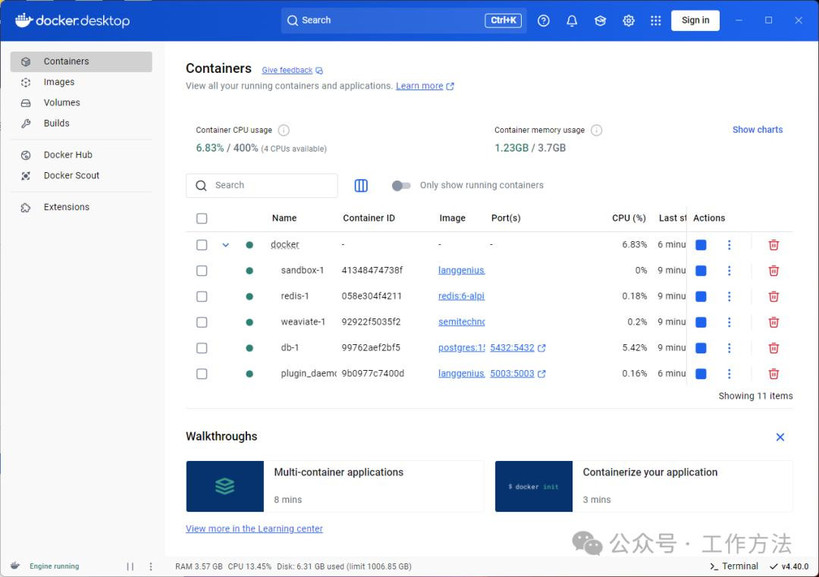Image resolution: width=819 pixels, height=577 pixels.
Task: Stop the weaviate-1 container
Action: point(701,322)
